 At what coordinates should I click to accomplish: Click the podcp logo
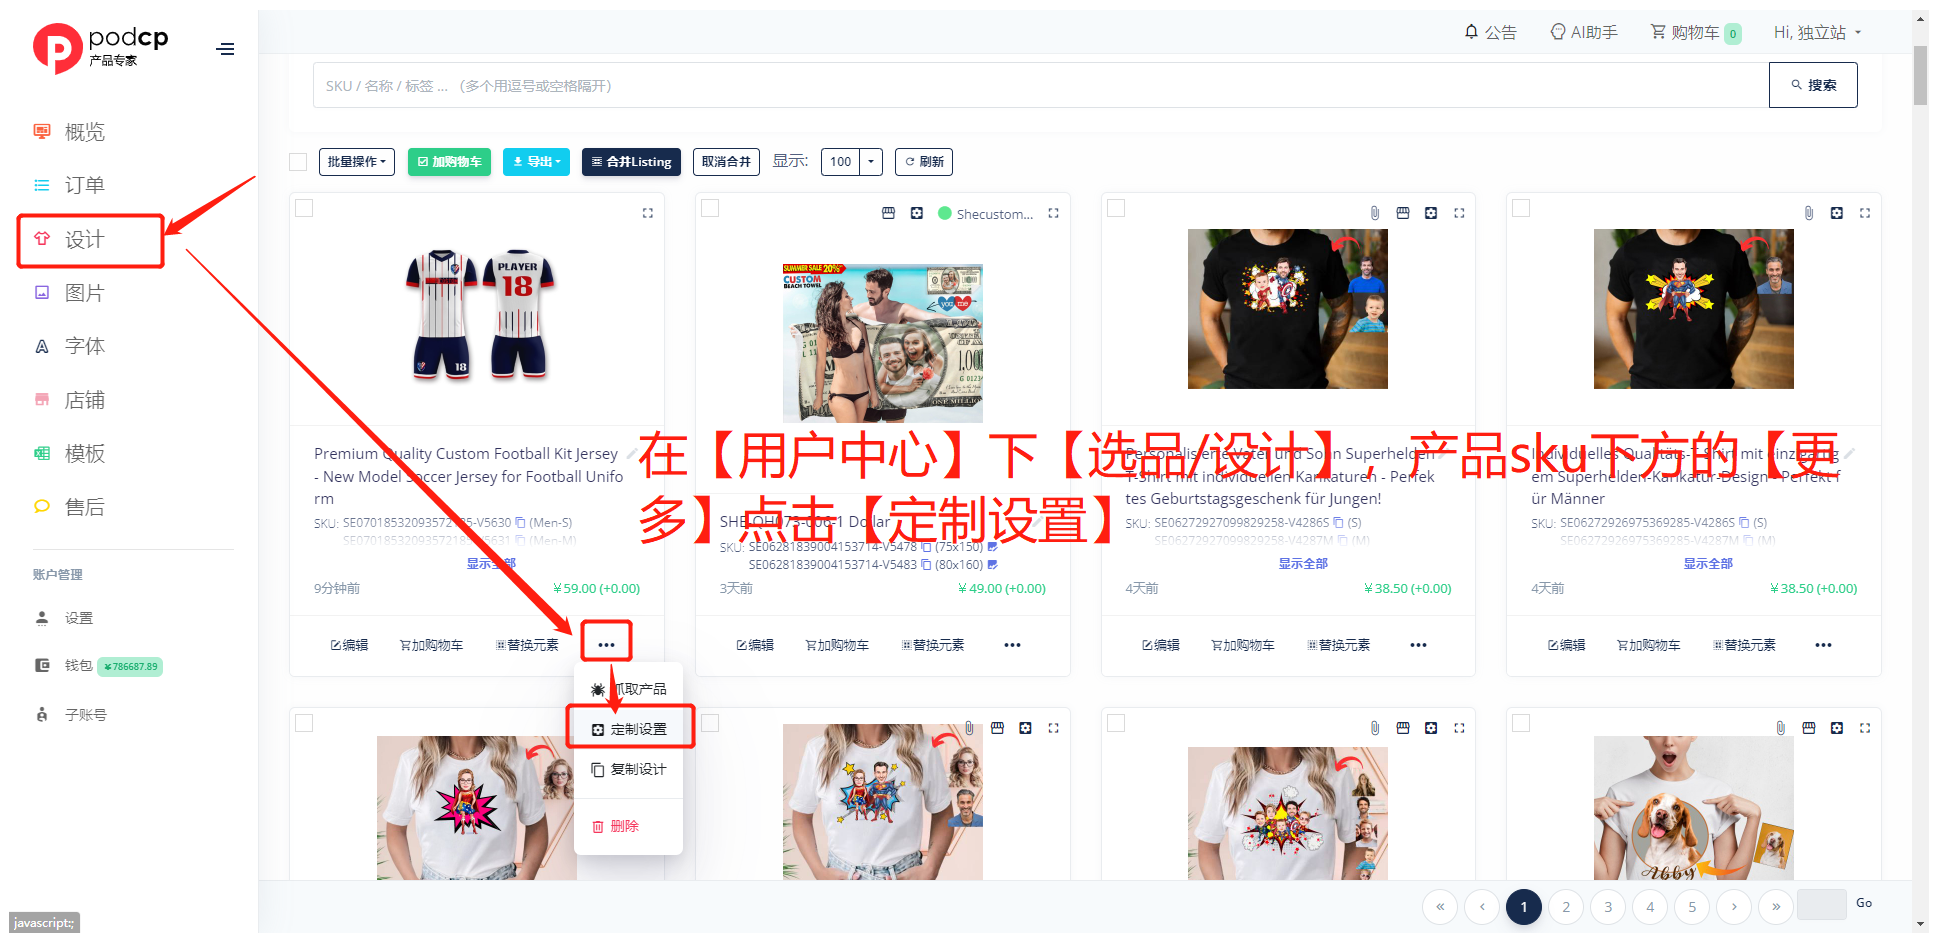(100, 48)
